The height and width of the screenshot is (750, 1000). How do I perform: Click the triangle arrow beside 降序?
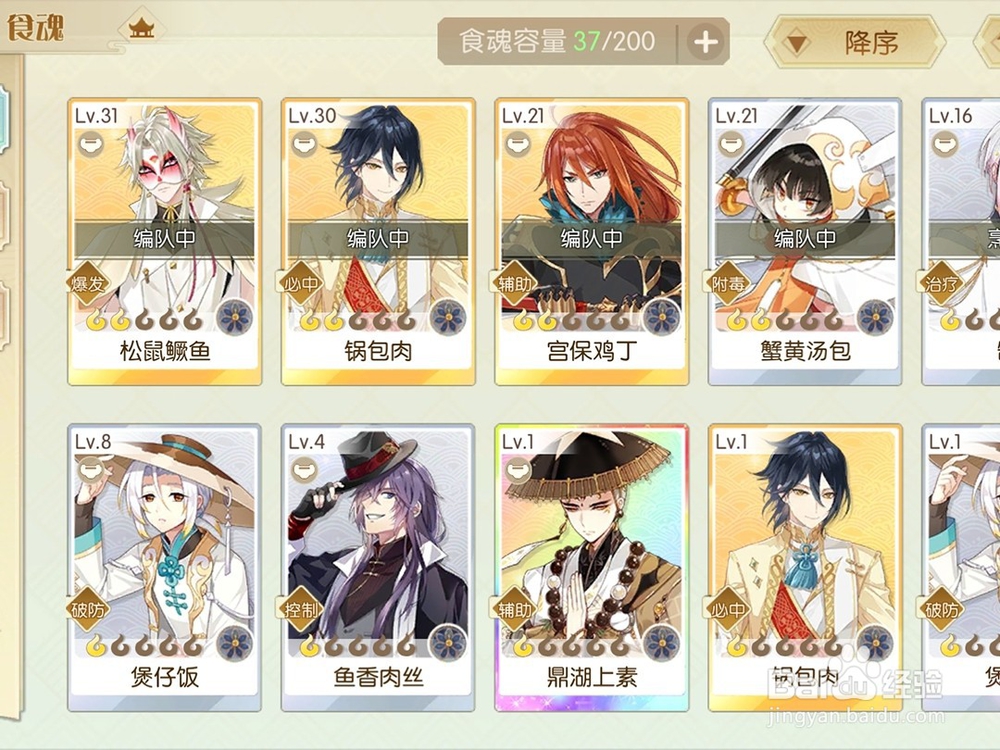pyautogui.click(x=797, y=44)
